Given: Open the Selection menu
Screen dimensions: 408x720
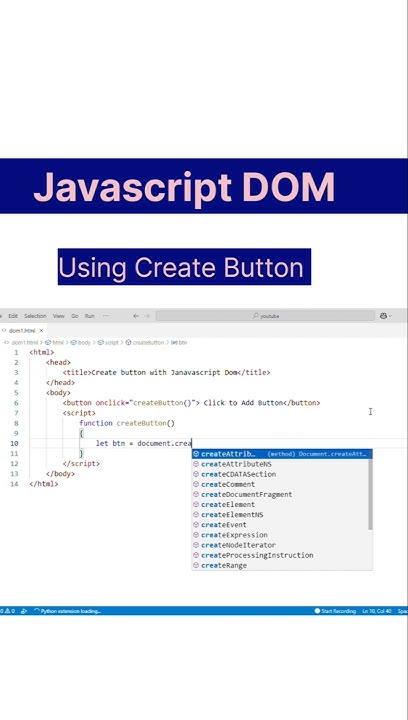Looking at the screenshot, I should click(x=35, y=316).
